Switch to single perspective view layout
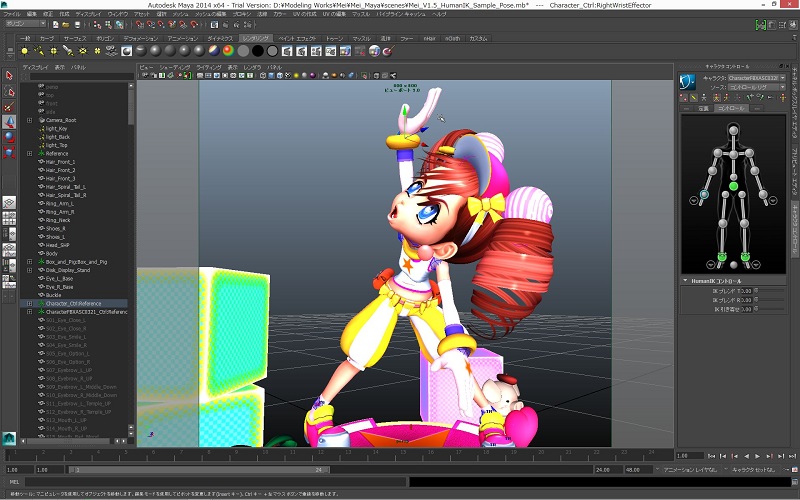This screenshot has width=800, height=500. (x=9, y=203)
